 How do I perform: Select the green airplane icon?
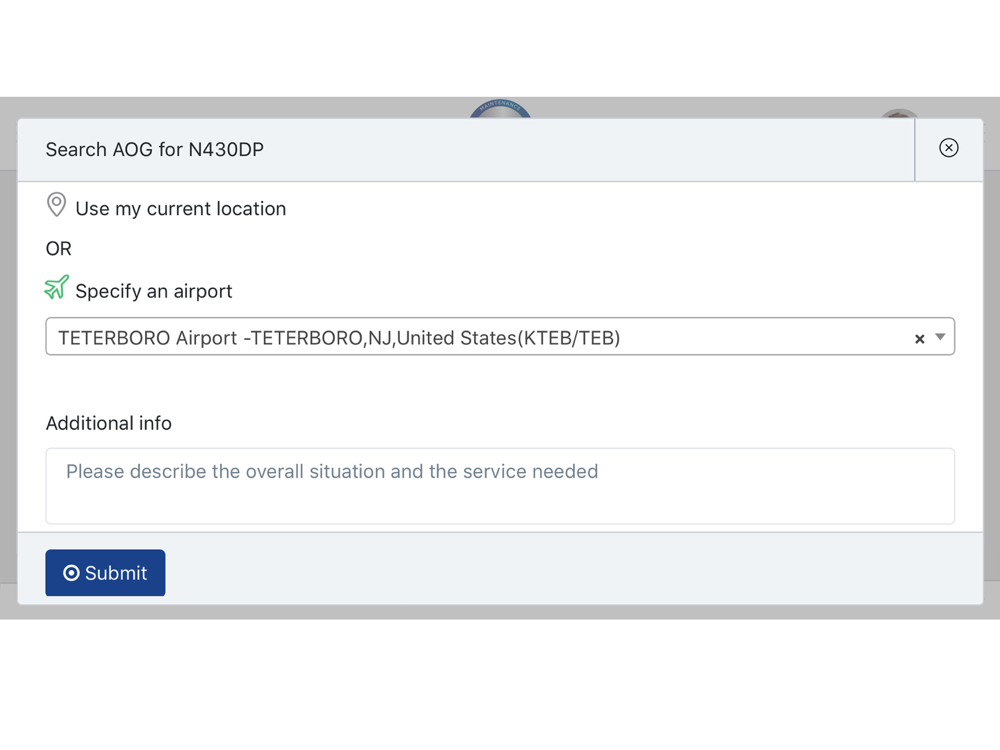[56, 288]
